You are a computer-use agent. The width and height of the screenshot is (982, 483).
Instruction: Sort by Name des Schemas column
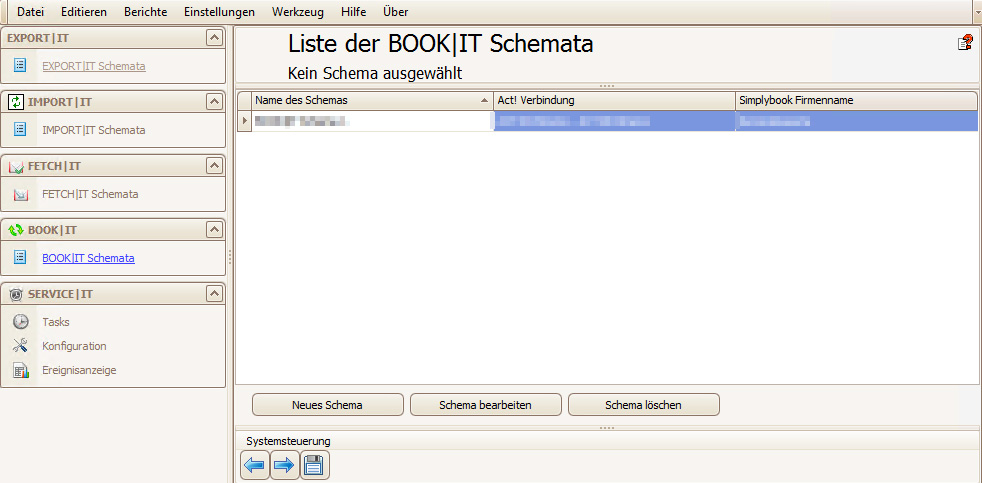pos(373,100)
